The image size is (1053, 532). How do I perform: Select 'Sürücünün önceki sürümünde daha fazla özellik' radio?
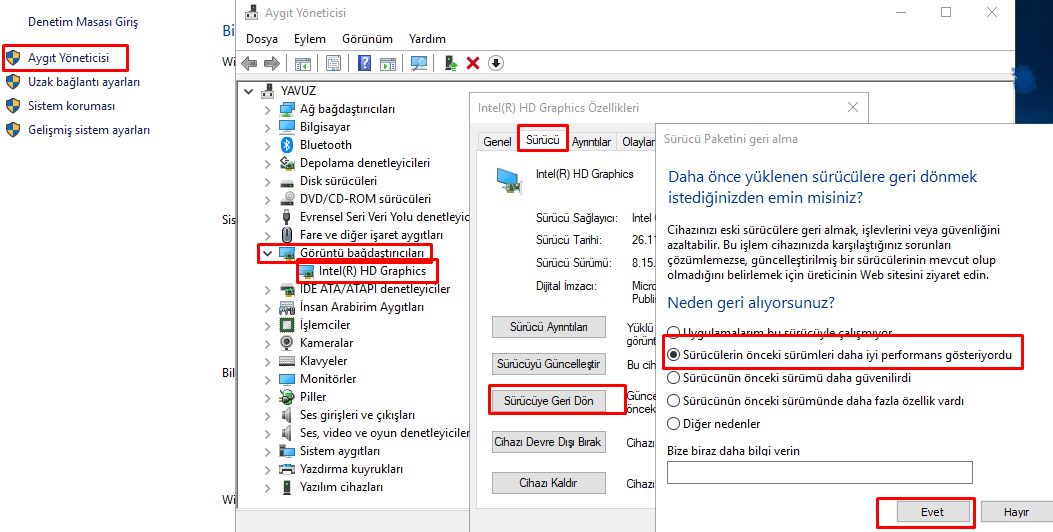(674, 401)
